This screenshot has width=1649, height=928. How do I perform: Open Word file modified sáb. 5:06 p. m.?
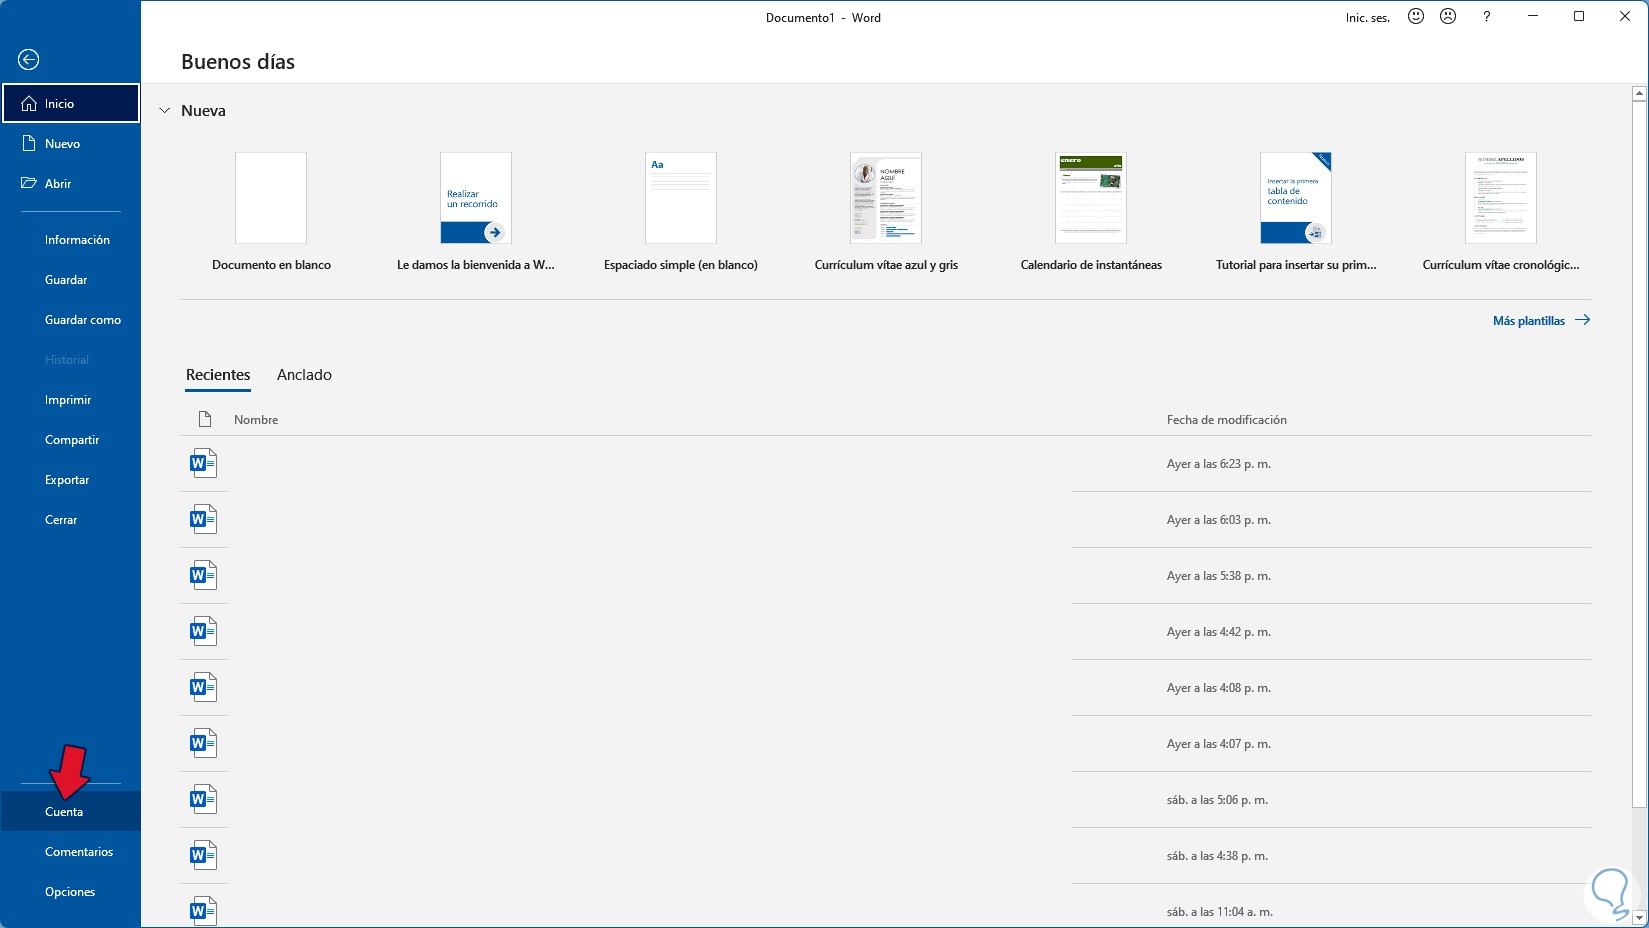coord(886,800)
